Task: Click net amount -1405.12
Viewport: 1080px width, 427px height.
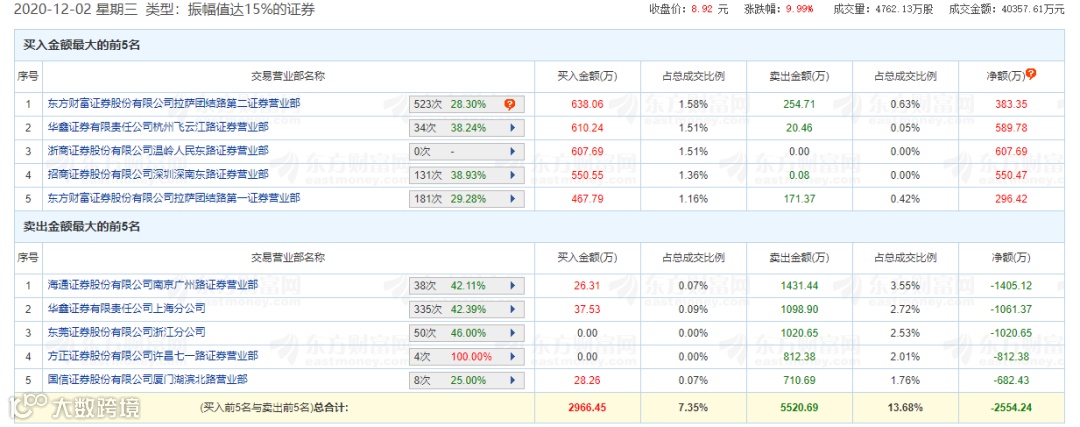Action: click(1011, 286)
